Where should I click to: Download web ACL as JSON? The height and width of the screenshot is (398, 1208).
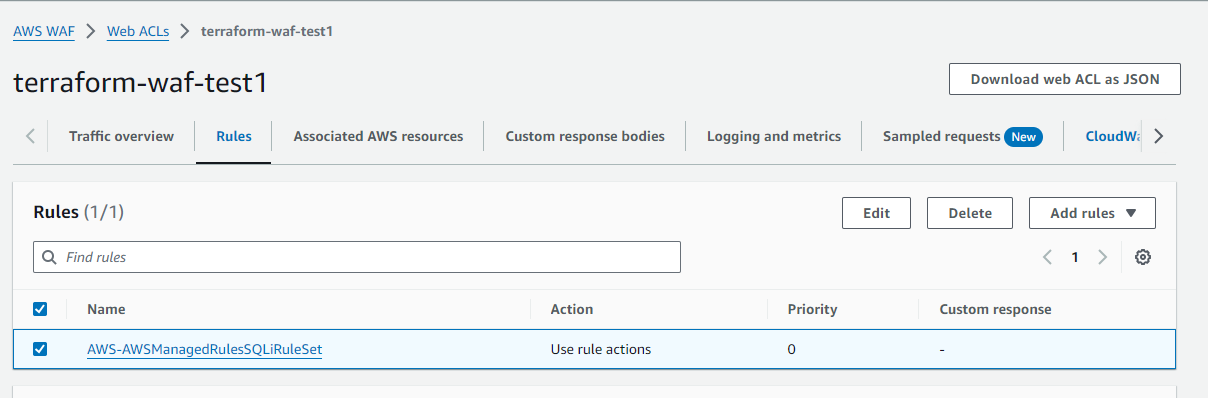(x=1065, y=79)
